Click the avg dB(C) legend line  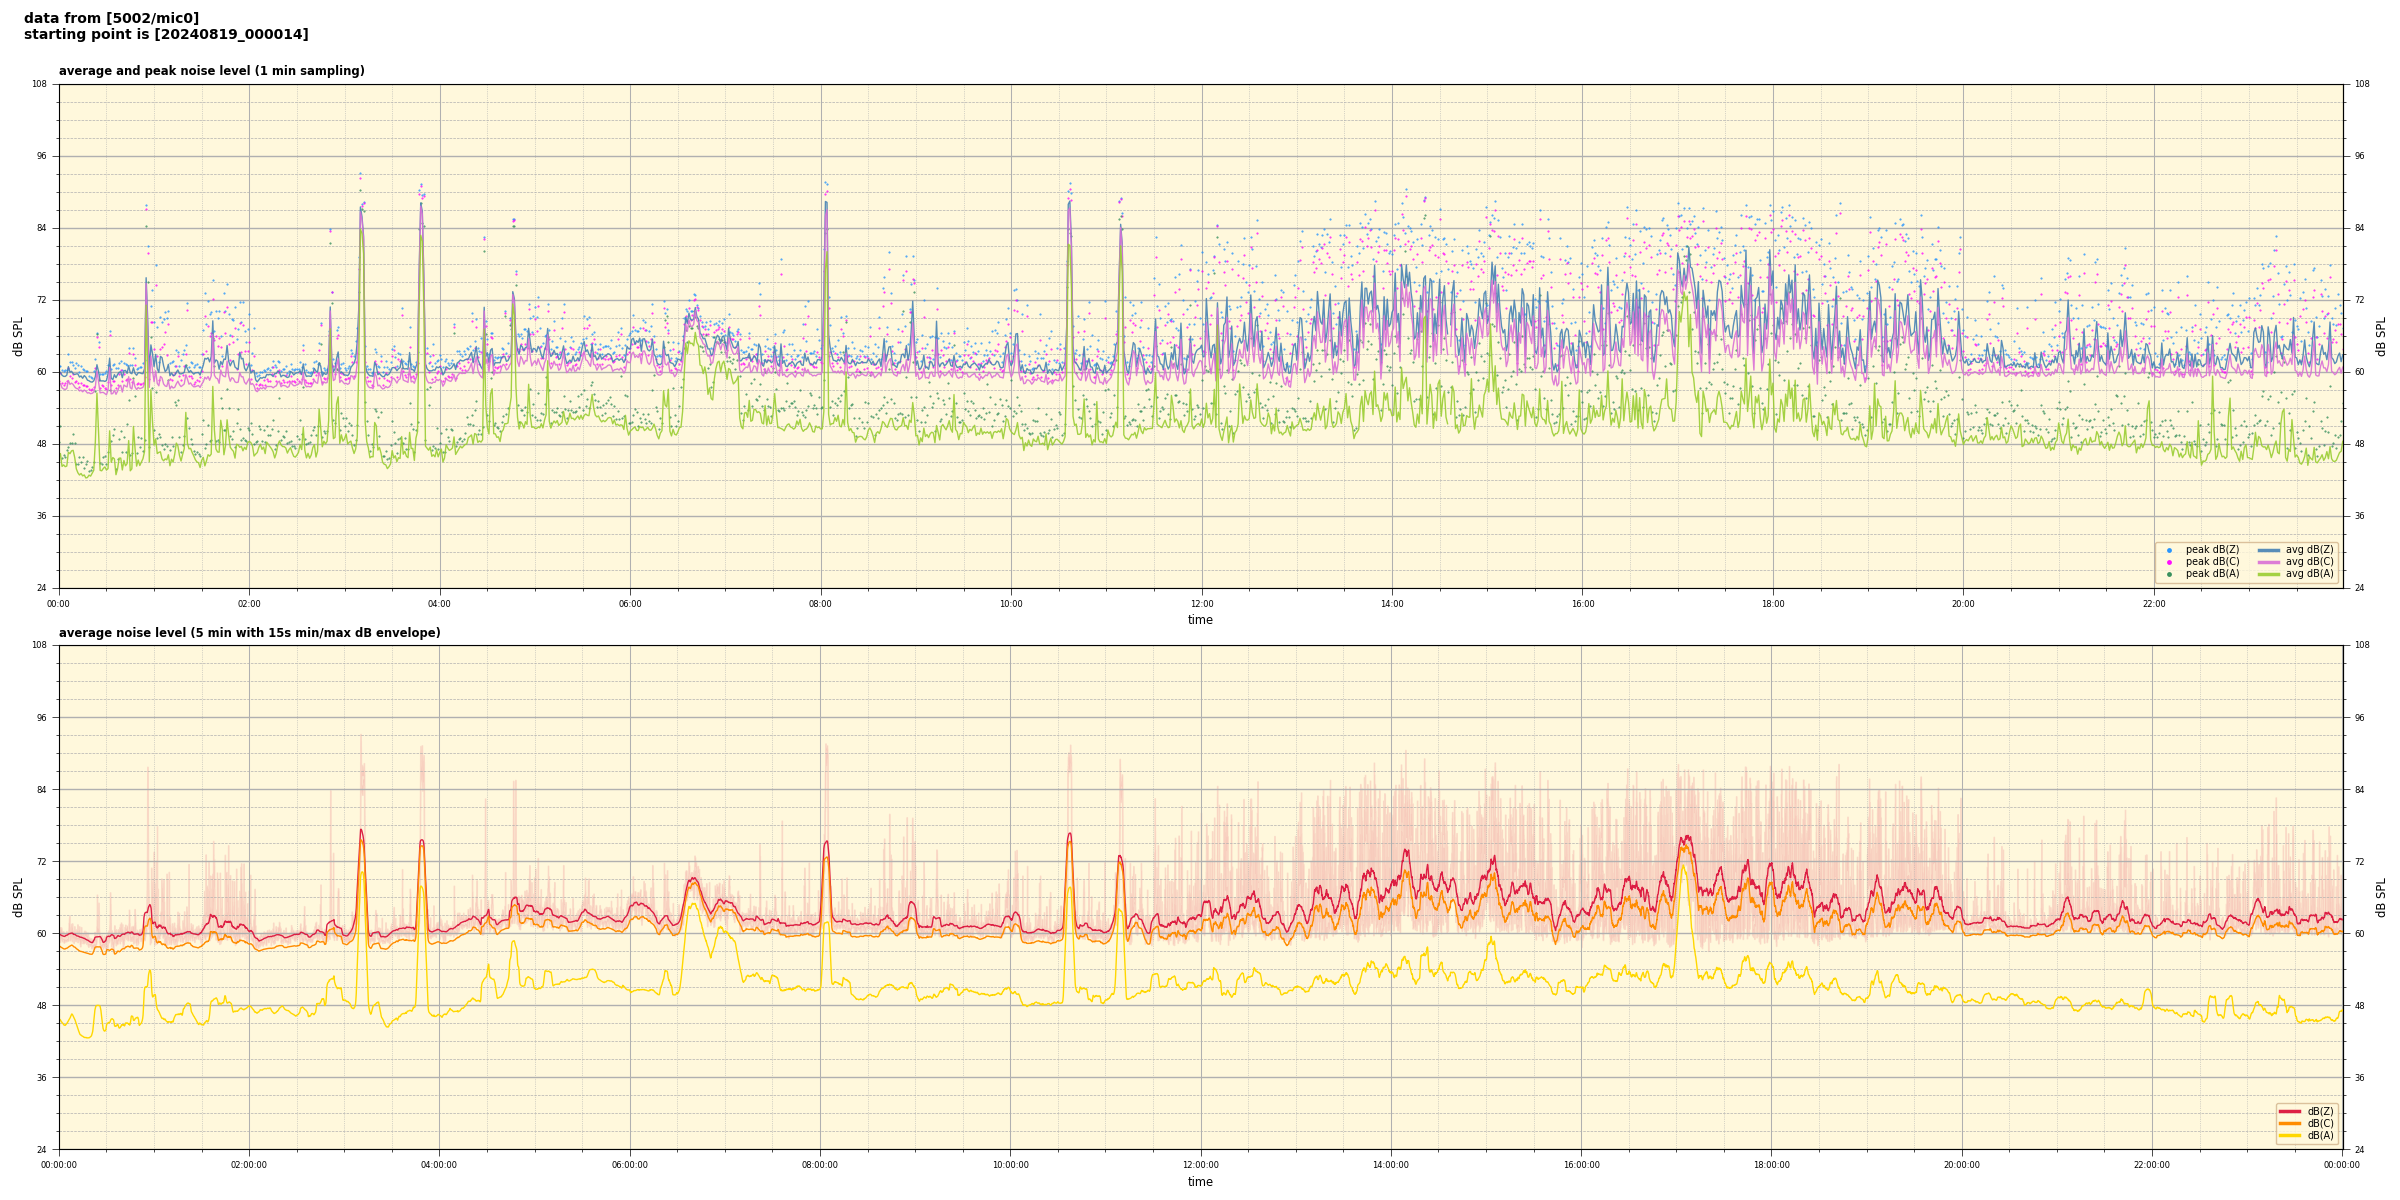2269,562
